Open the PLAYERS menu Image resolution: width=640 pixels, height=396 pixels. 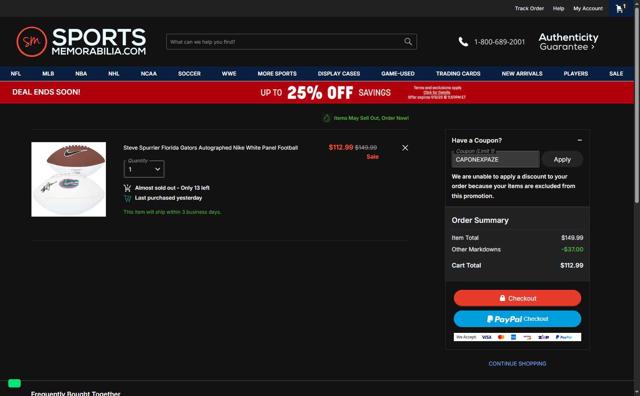(x=576, y=73)
